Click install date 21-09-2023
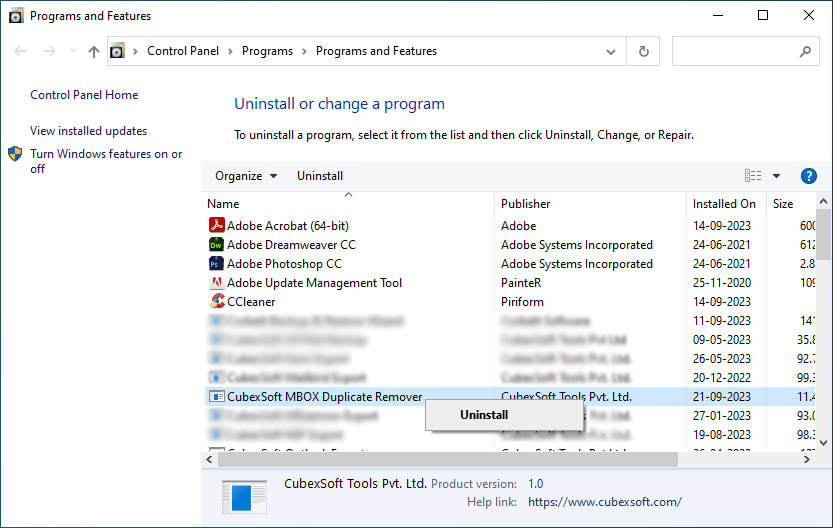Viewport: 833px width, 528px height. point(721,397)
